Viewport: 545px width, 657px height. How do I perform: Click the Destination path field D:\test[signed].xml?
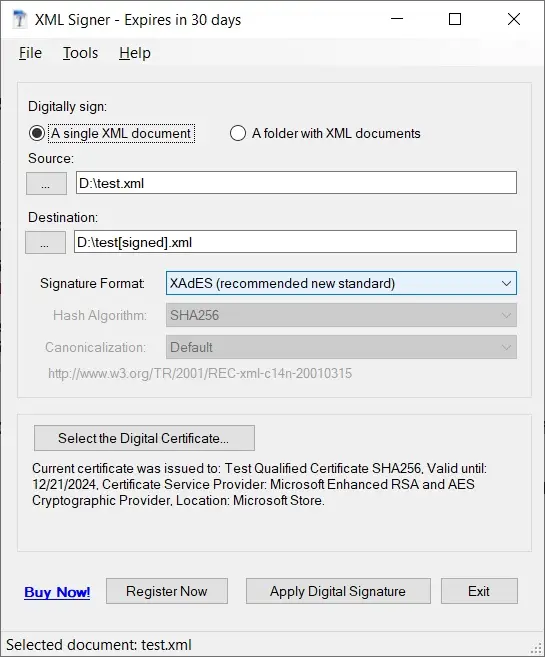pos(295,242)
